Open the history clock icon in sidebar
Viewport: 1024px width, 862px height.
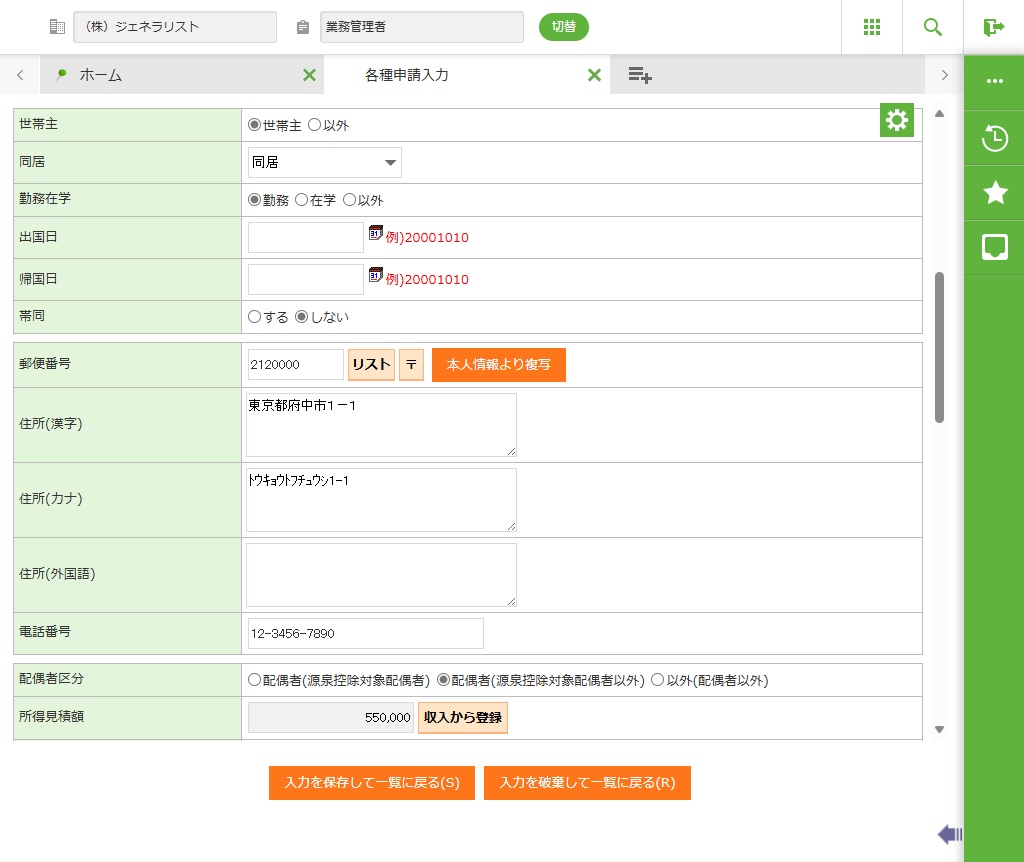994,138
